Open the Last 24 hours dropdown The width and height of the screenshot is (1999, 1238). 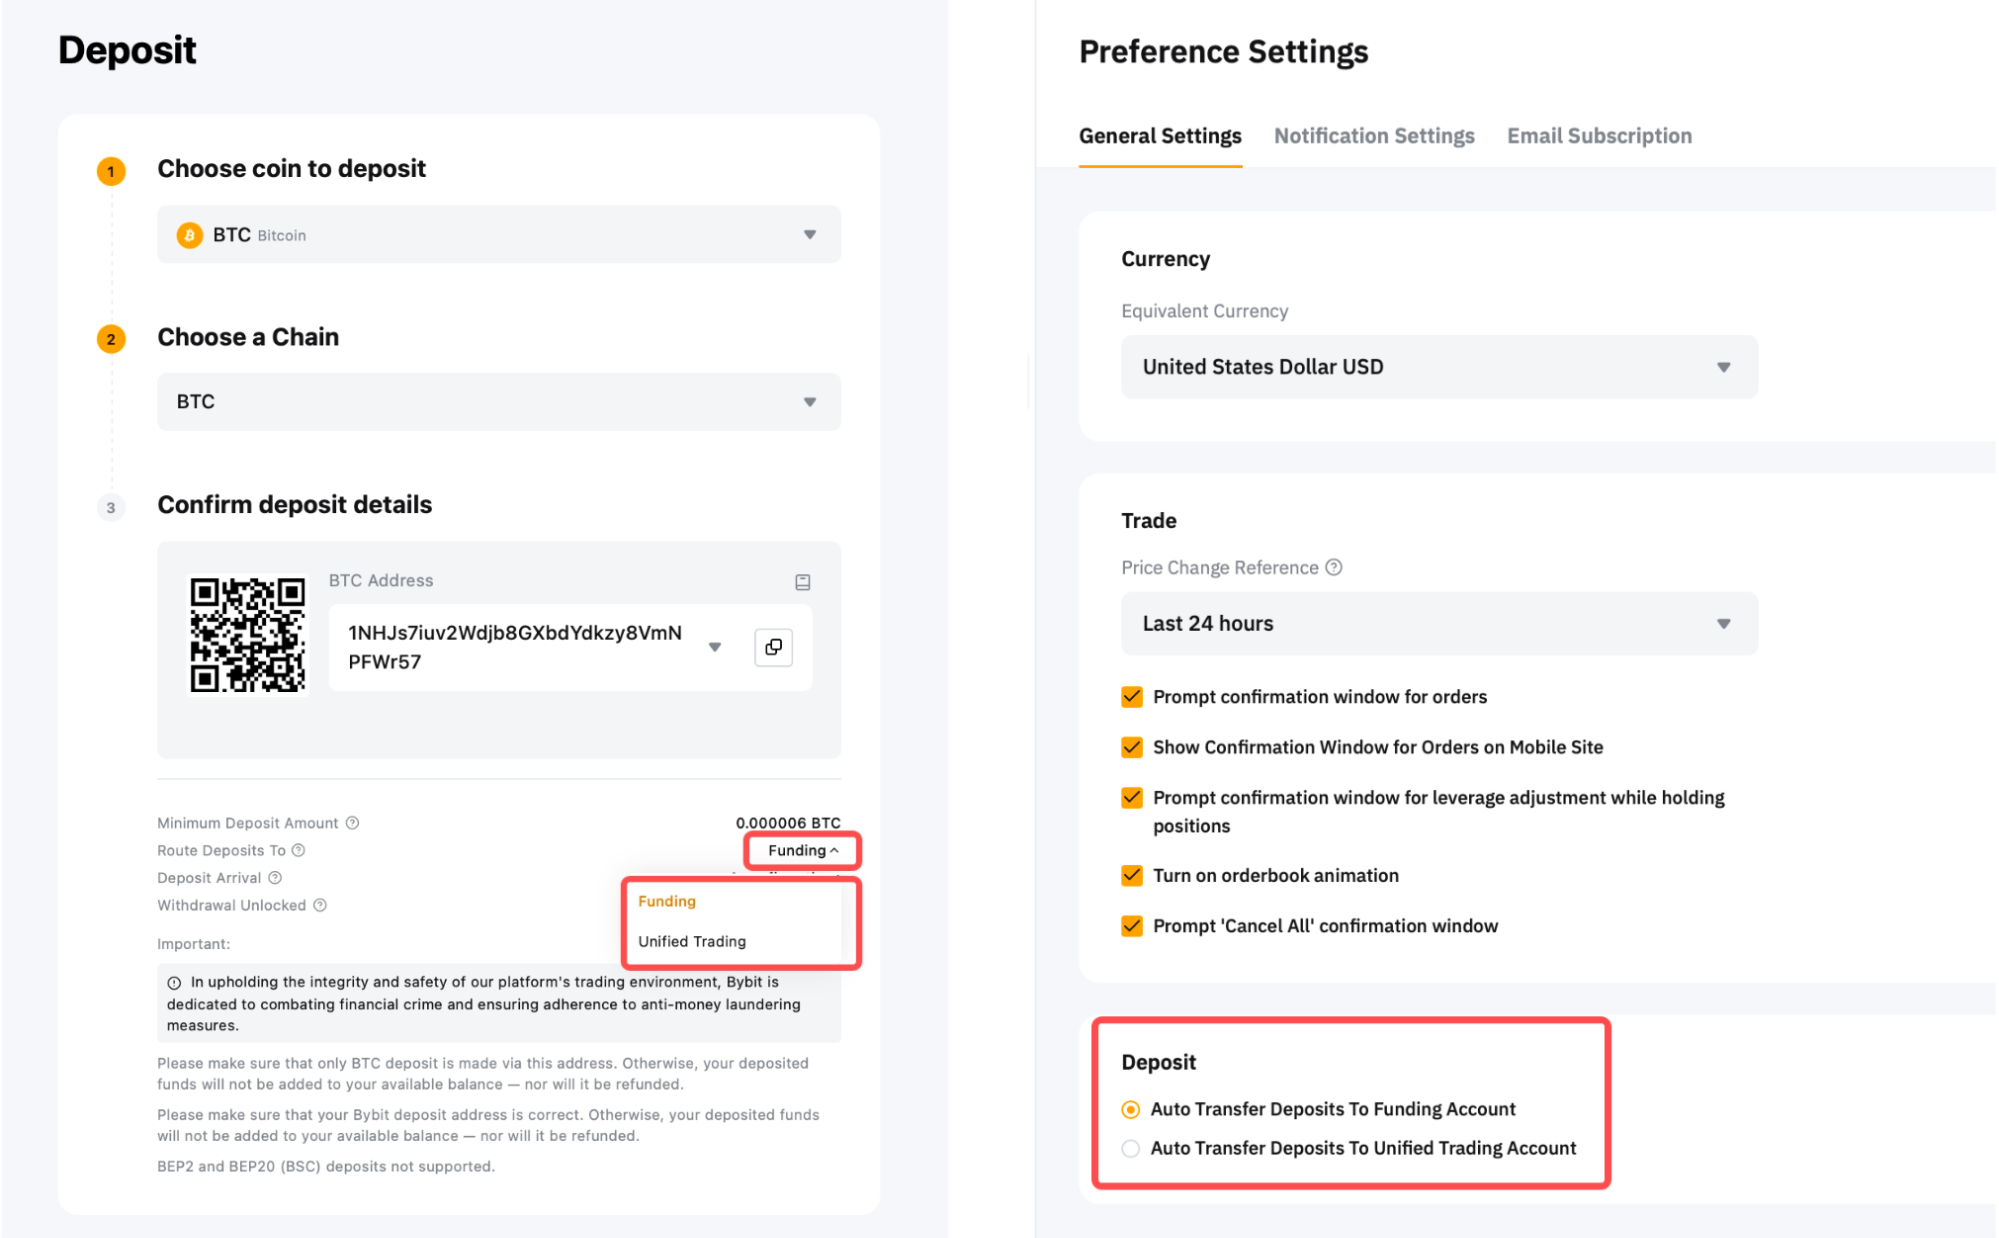pos(1438,624)
